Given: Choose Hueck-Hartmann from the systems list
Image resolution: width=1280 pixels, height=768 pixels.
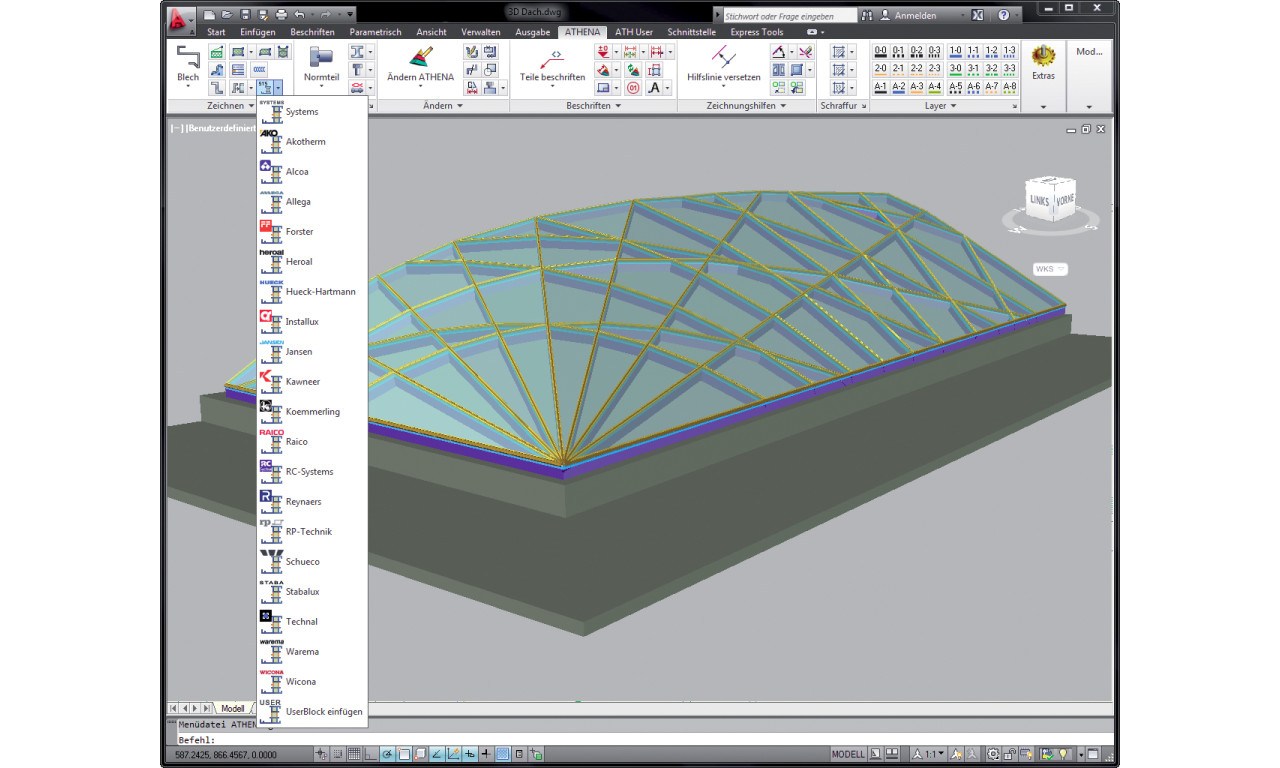Looking at the screenshot, I should (x=312, y=292).
